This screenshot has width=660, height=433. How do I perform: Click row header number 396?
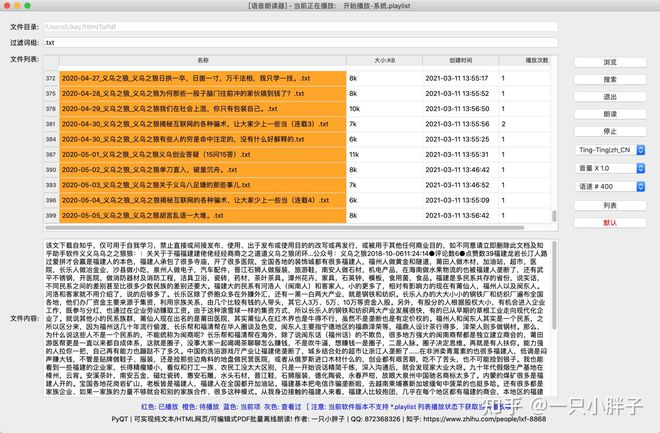click(51, 200)
